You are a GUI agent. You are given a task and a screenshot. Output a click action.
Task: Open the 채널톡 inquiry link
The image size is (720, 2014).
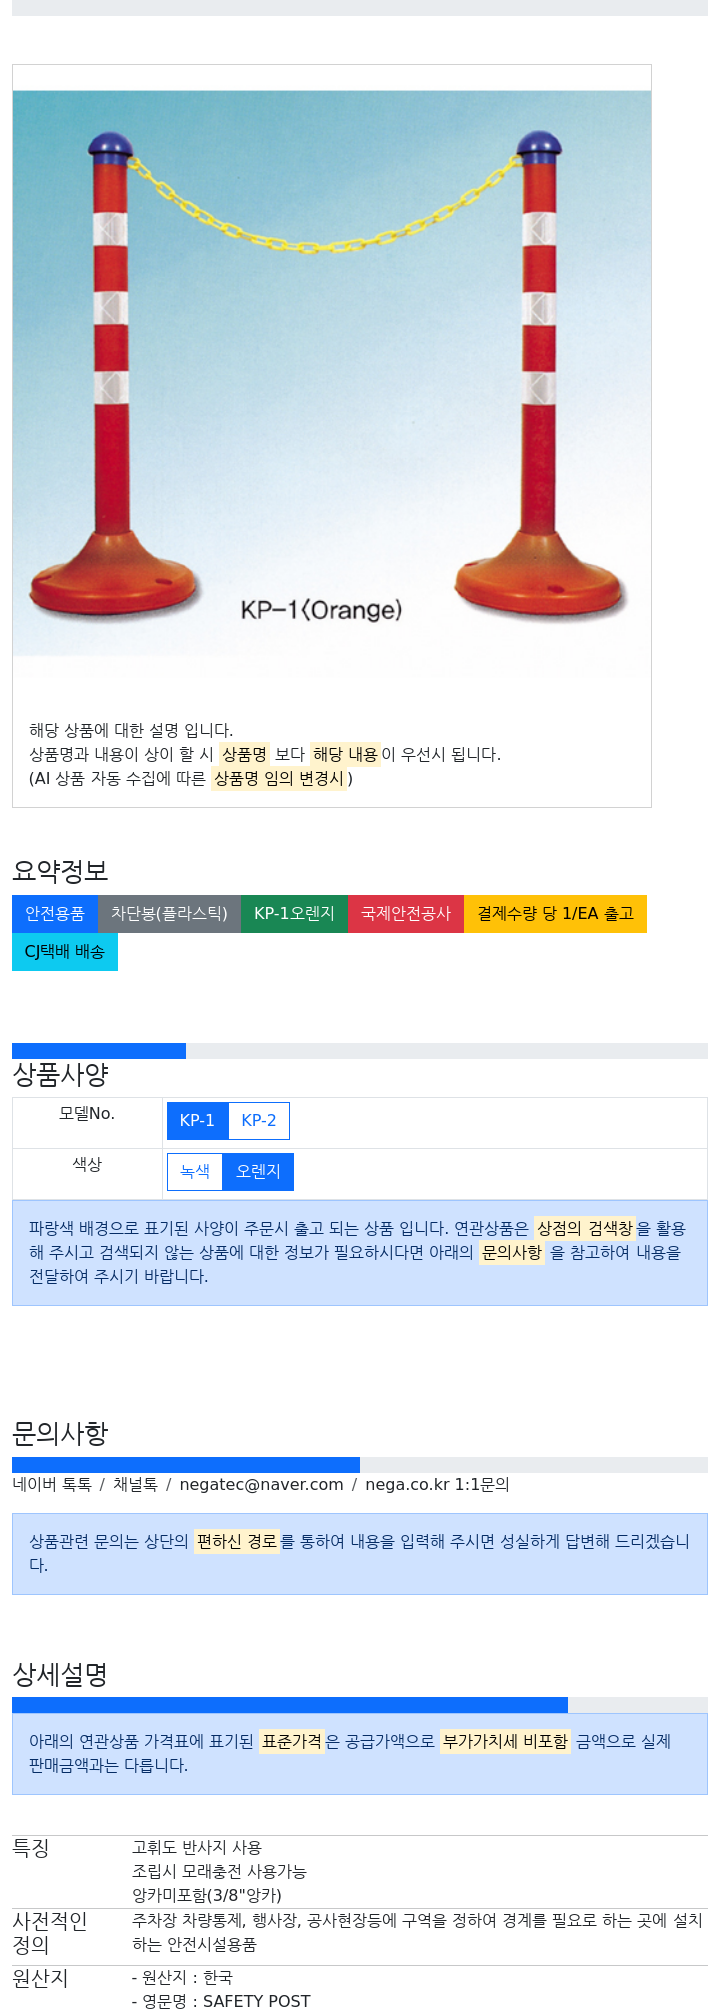pyautogui.click(x=135, y=1485)
